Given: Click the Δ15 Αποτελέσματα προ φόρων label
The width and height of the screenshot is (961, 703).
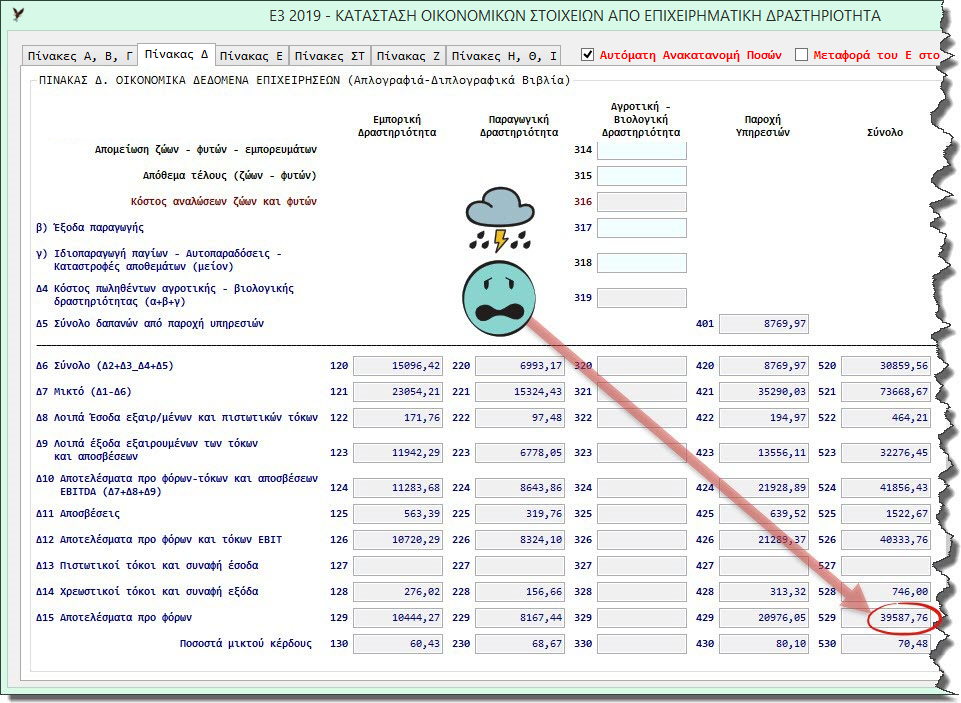Looking at the screenshot, I should click(x=114, y=618).
